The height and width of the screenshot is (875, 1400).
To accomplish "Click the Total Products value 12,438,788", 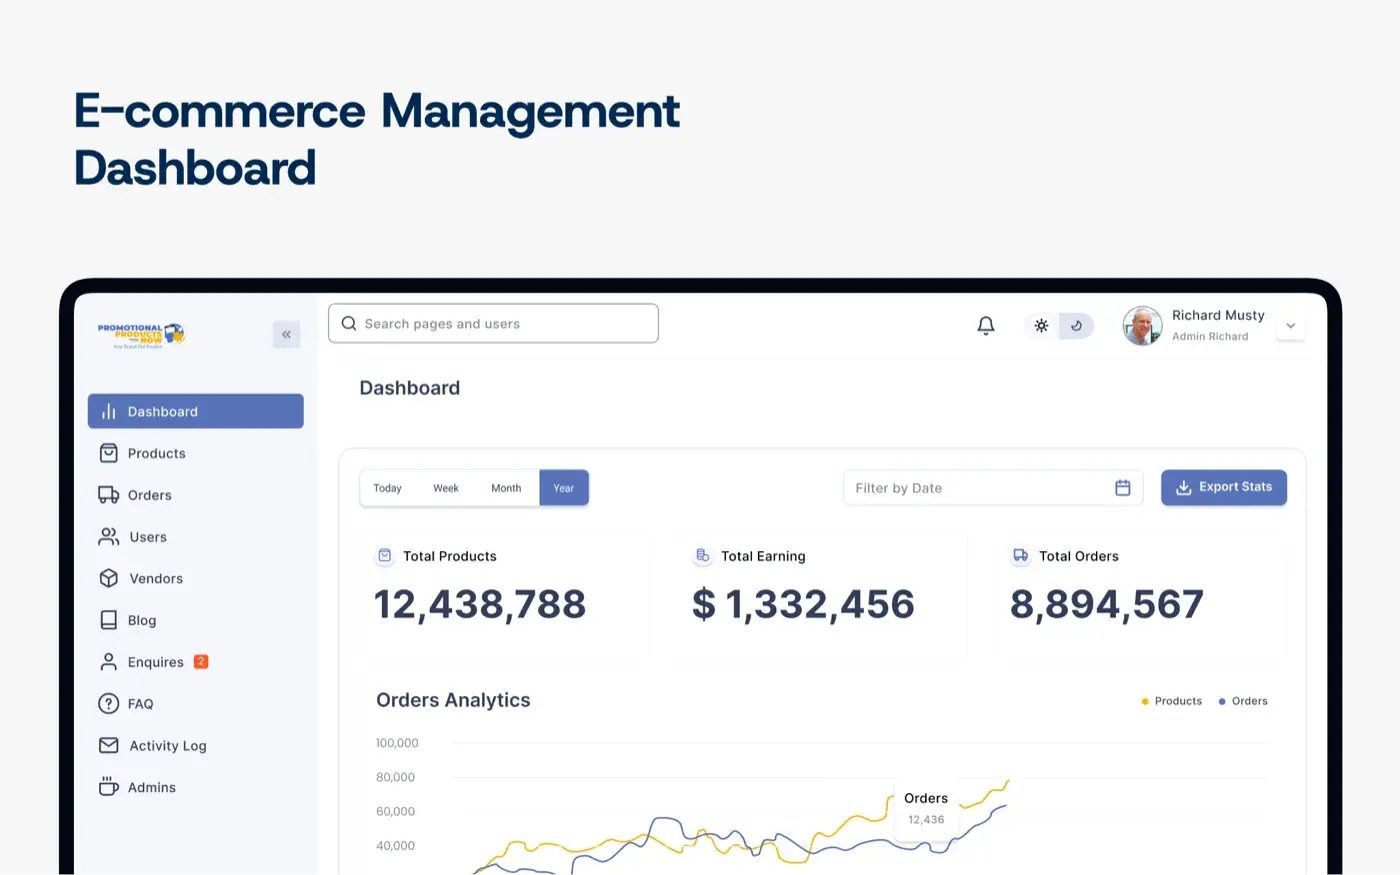I will point(480,604).
